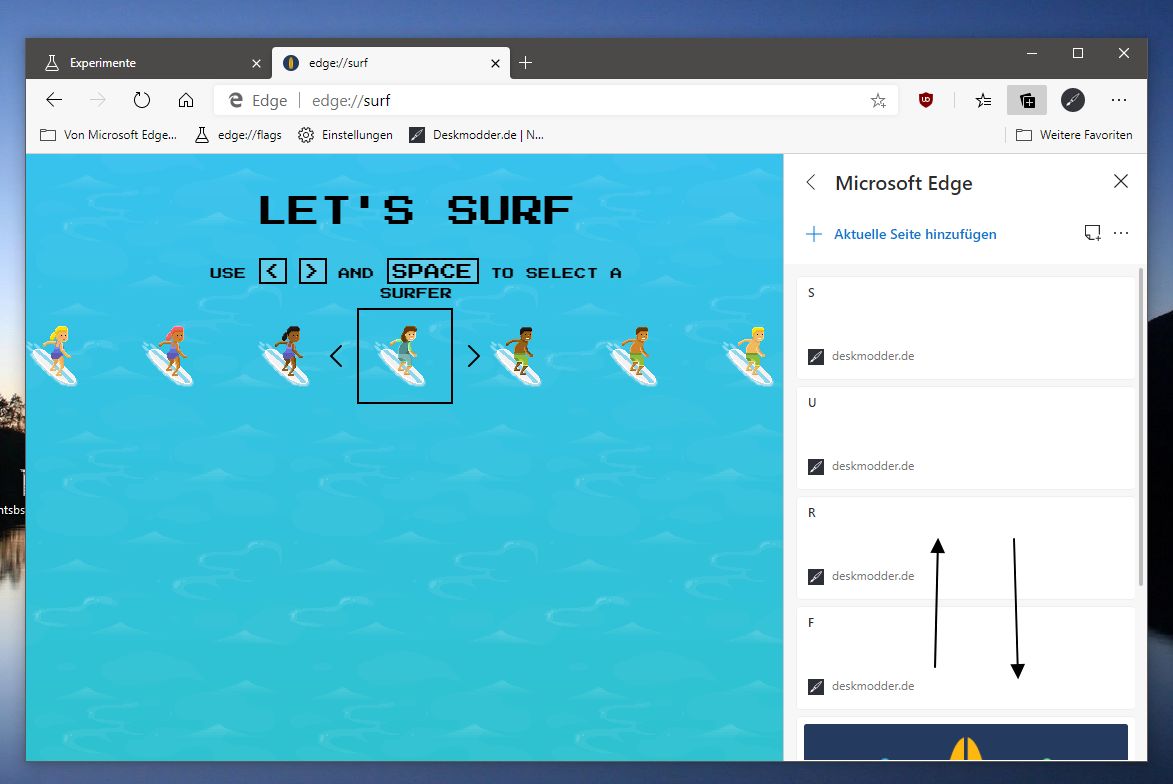The height and width of the screenshot is (784, 1173).
Task: Minimize the Edge window
Action: tap(1032, 53)
